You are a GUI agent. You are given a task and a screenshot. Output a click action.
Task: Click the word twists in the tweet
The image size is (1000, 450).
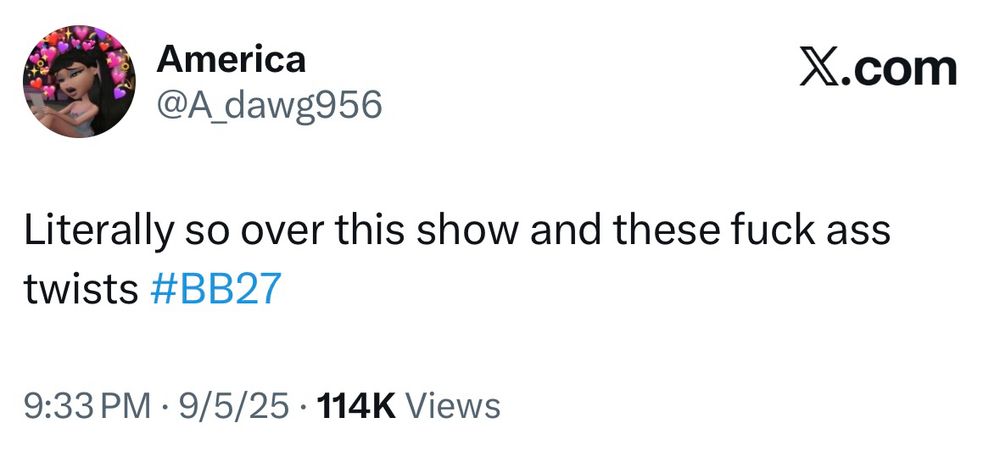click(x=81, y=290)
